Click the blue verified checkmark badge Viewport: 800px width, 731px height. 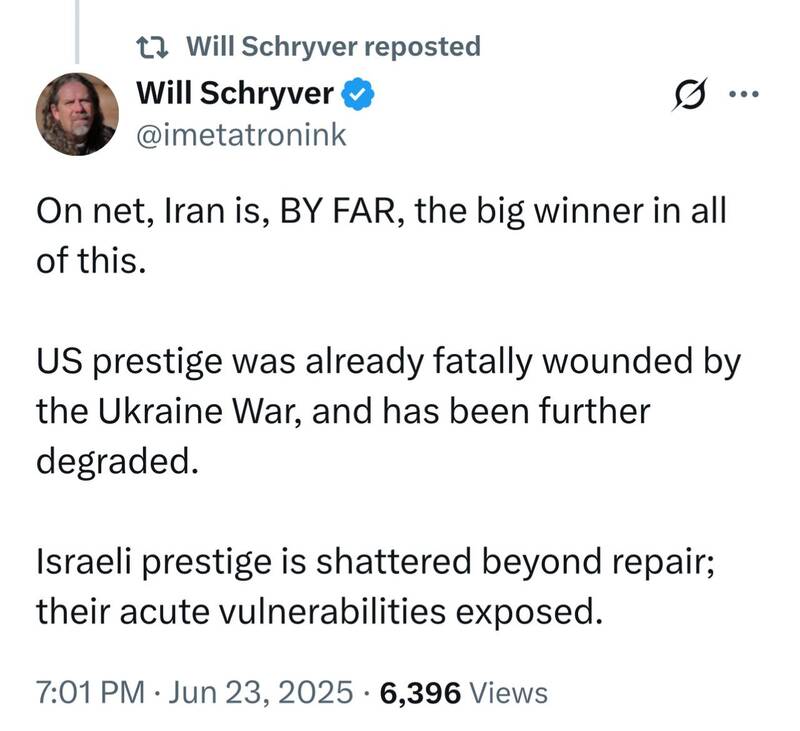359,95
